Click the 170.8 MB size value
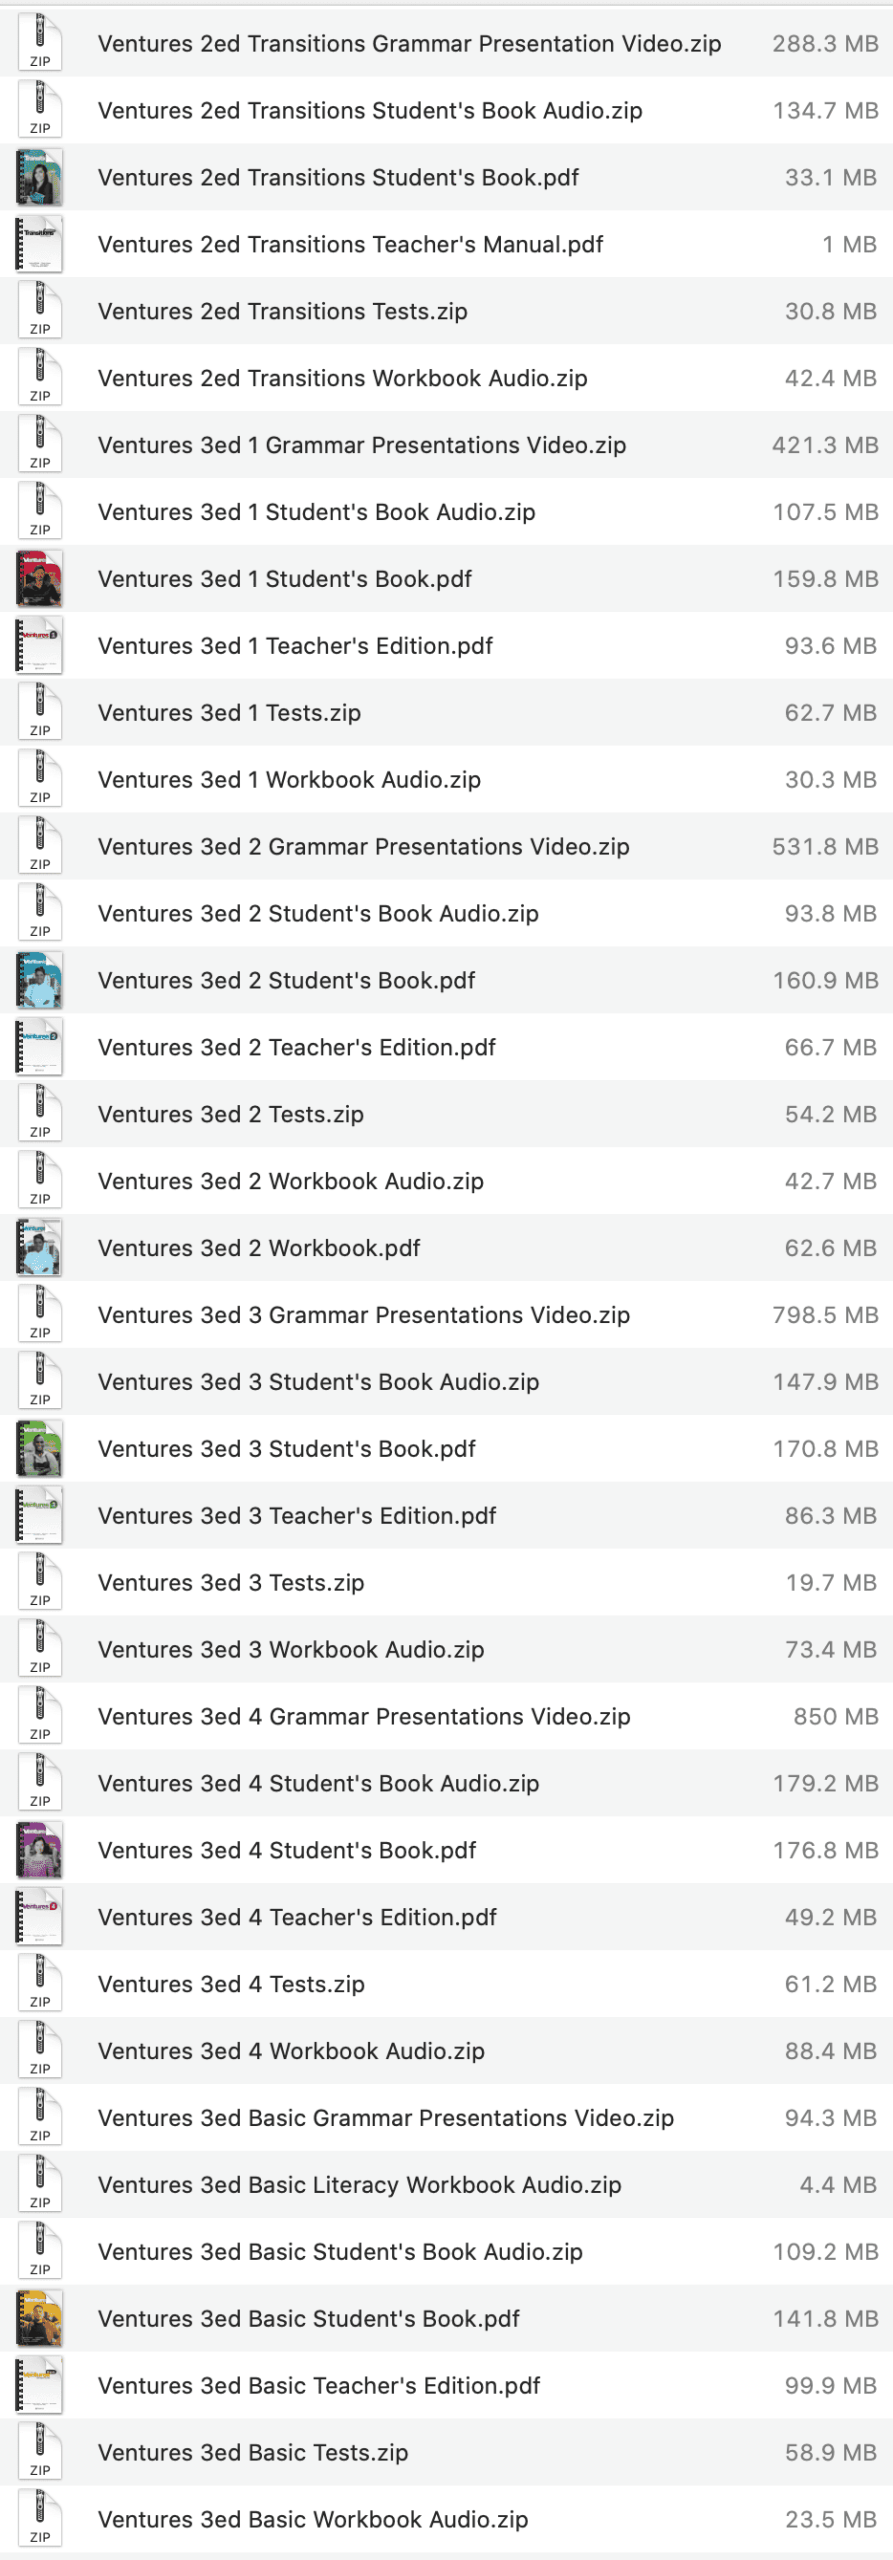893x2560 pixels. (825, 1450)
